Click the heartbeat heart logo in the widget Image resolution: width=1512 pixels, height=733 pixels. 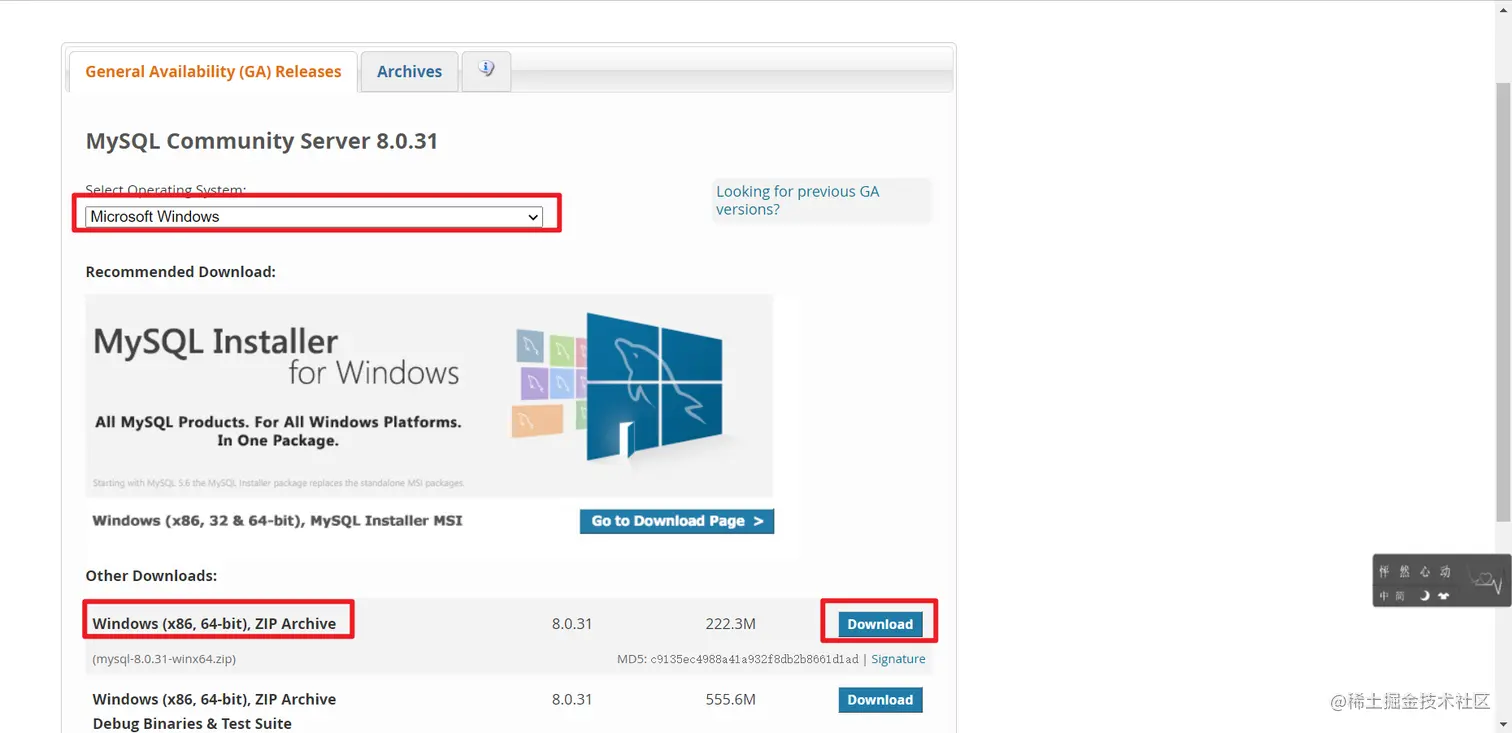[1485, 580]
